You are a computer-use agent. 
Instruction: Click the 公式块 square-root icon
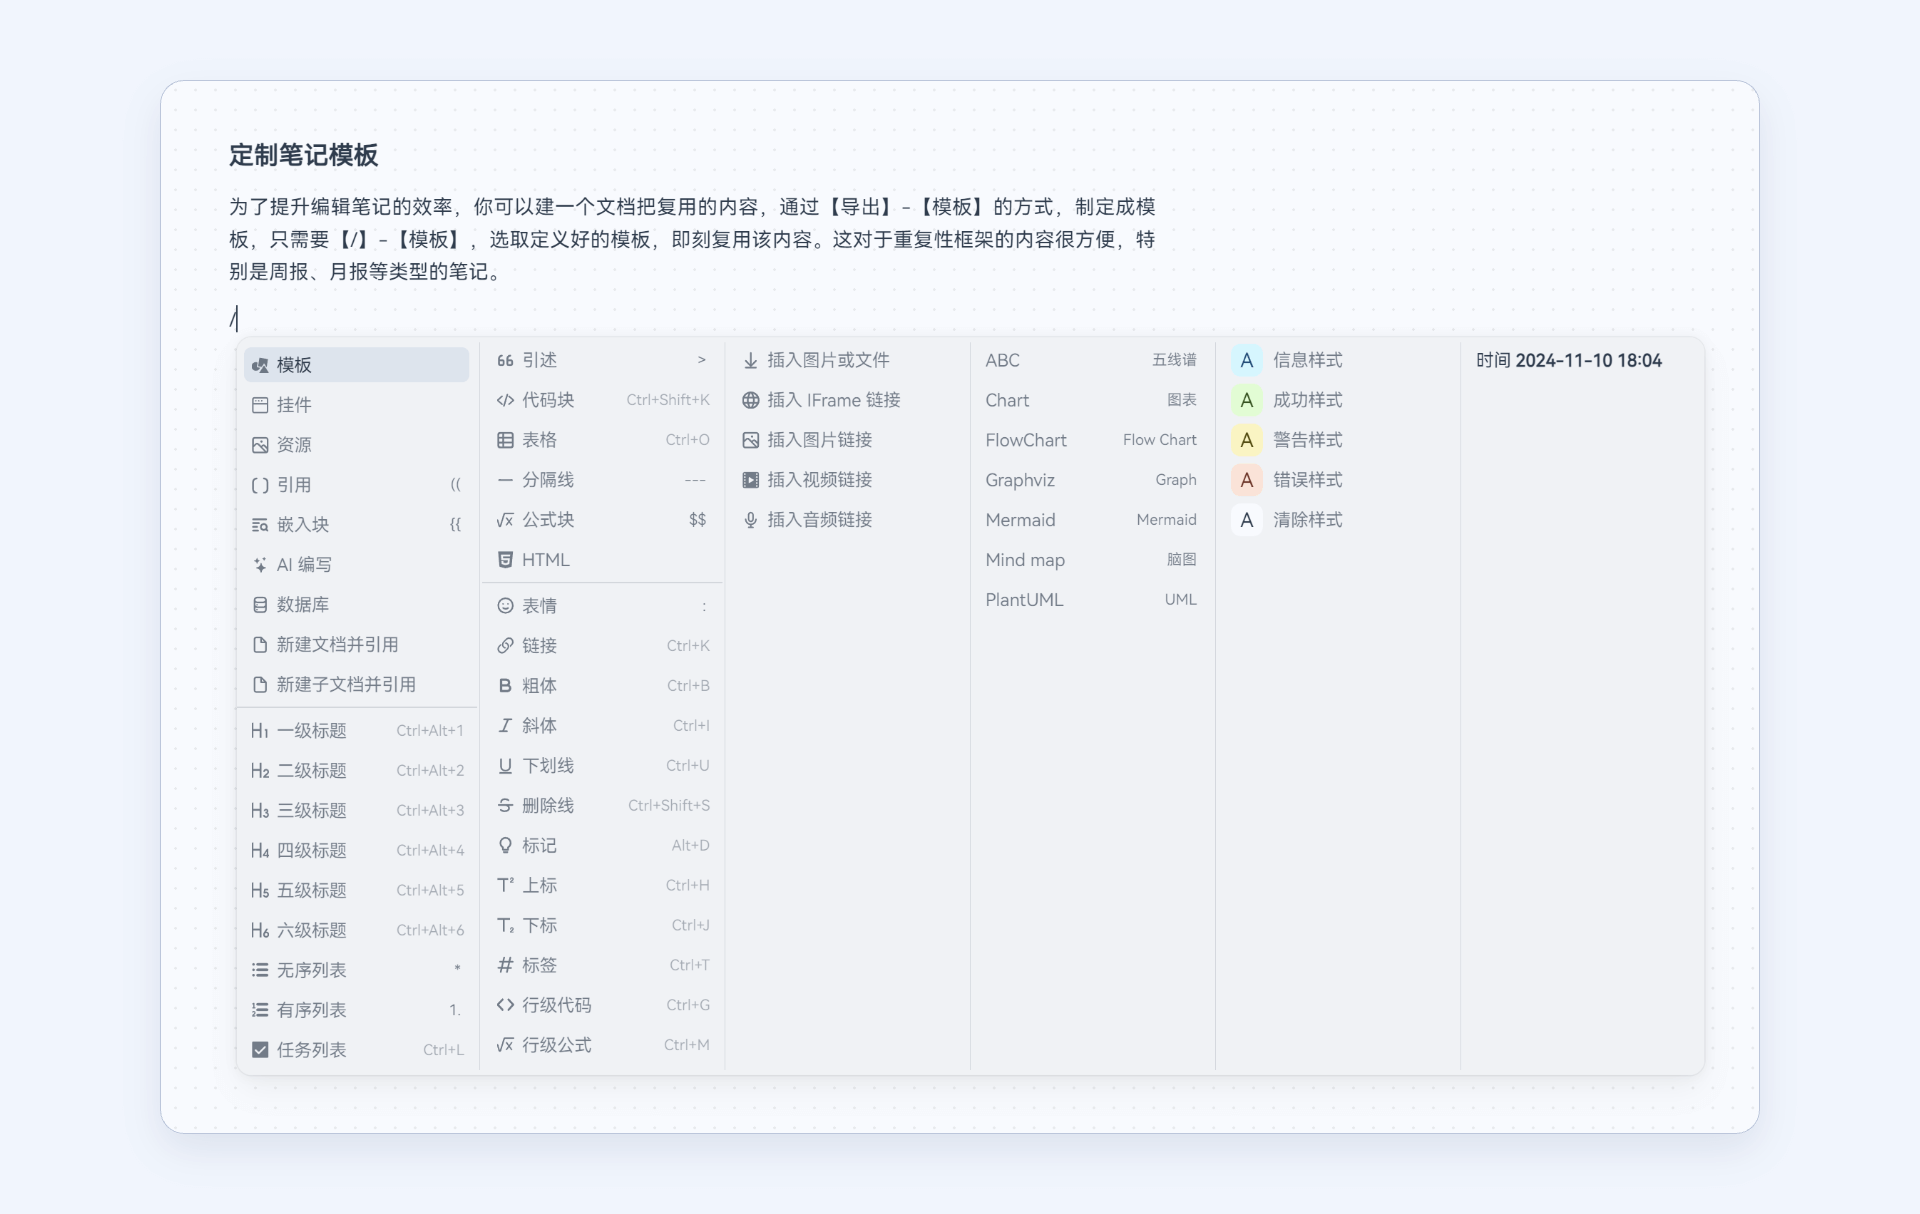(505, 520)
